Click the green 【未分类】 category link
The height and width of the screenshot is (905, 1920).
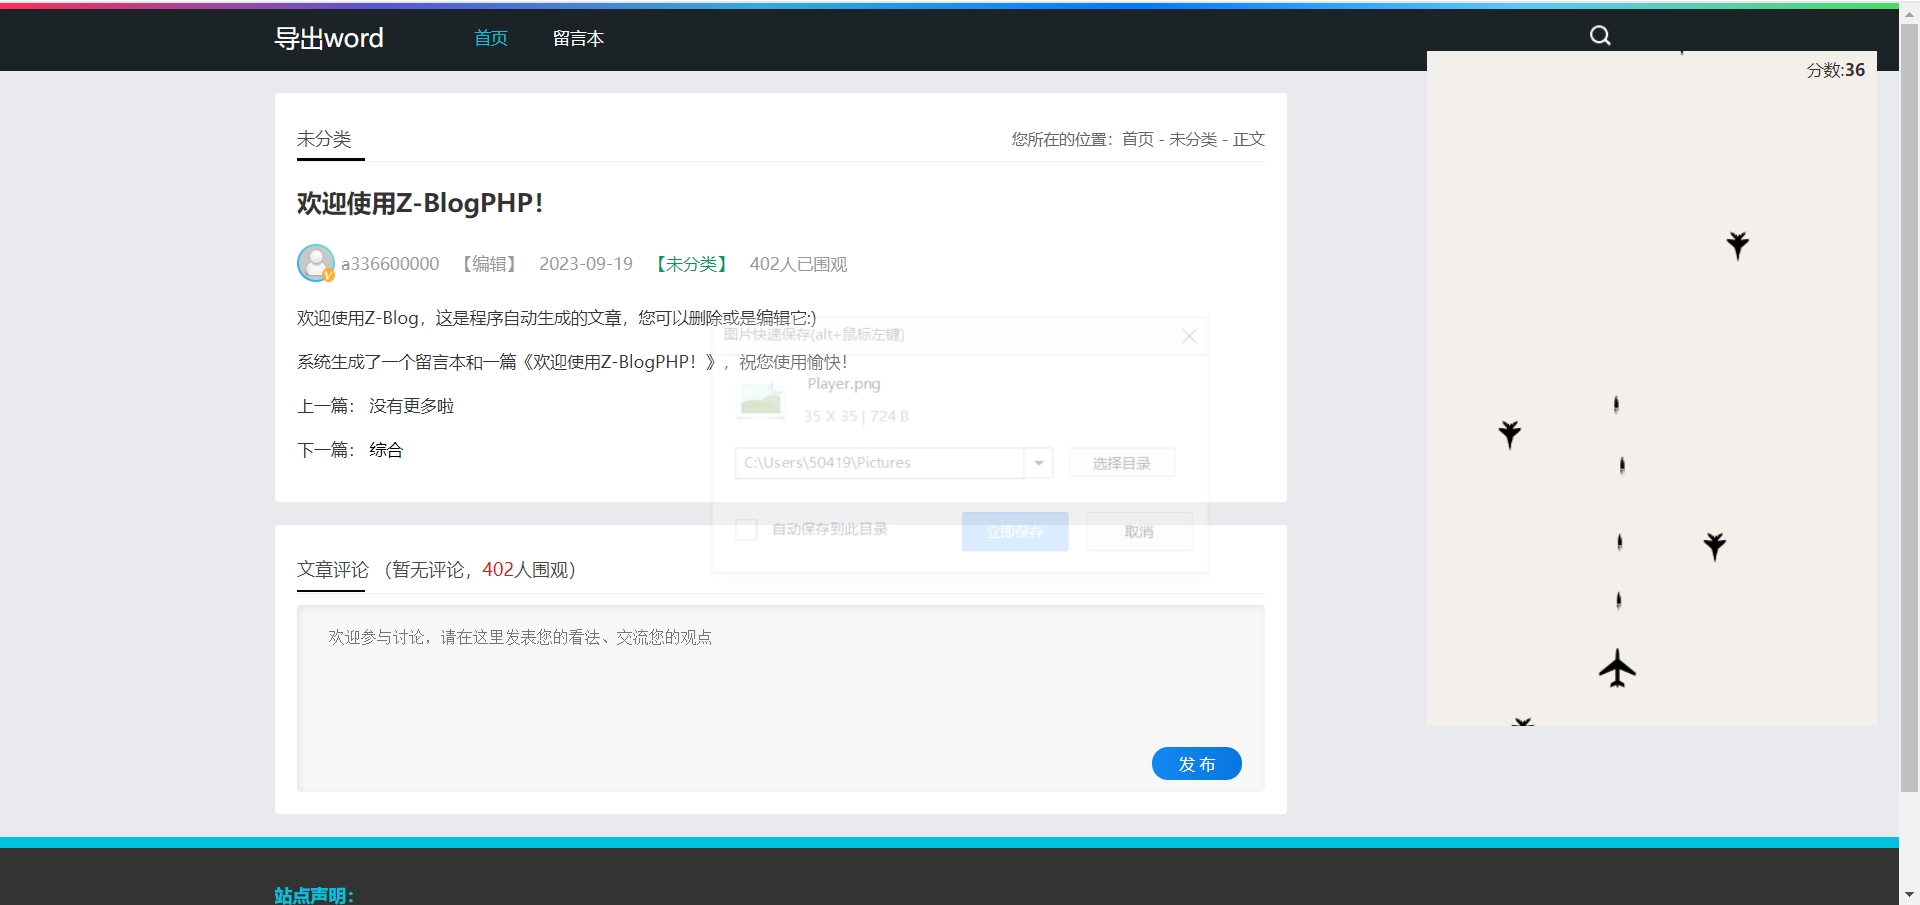[x=691, y=264]
